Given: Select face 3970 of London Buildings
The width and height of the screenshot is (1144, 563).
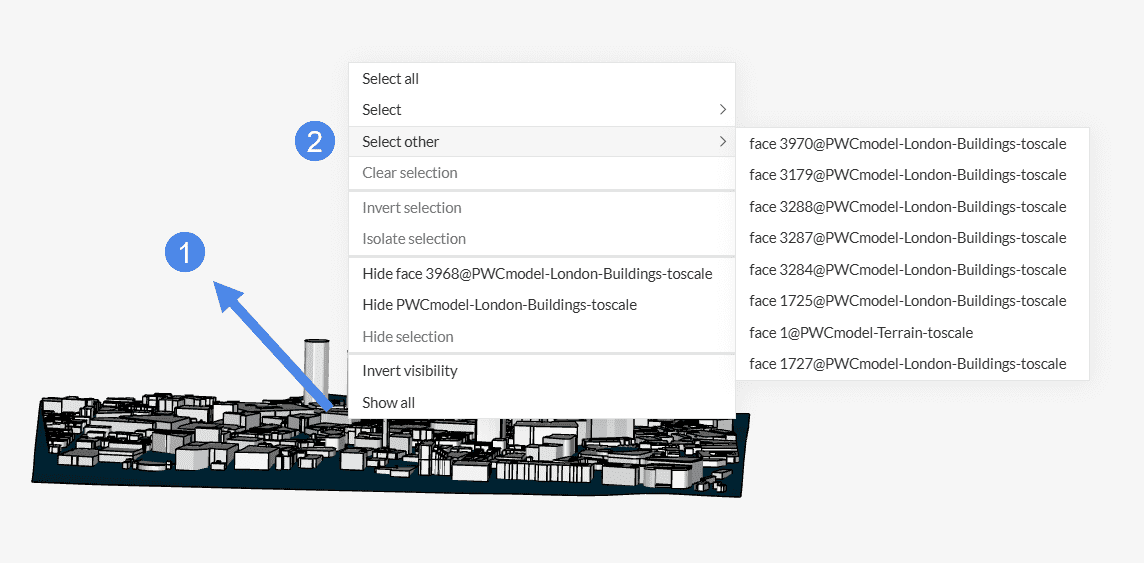Looking at the screenshot, I should pyautogui.click(x=907, y=144).
